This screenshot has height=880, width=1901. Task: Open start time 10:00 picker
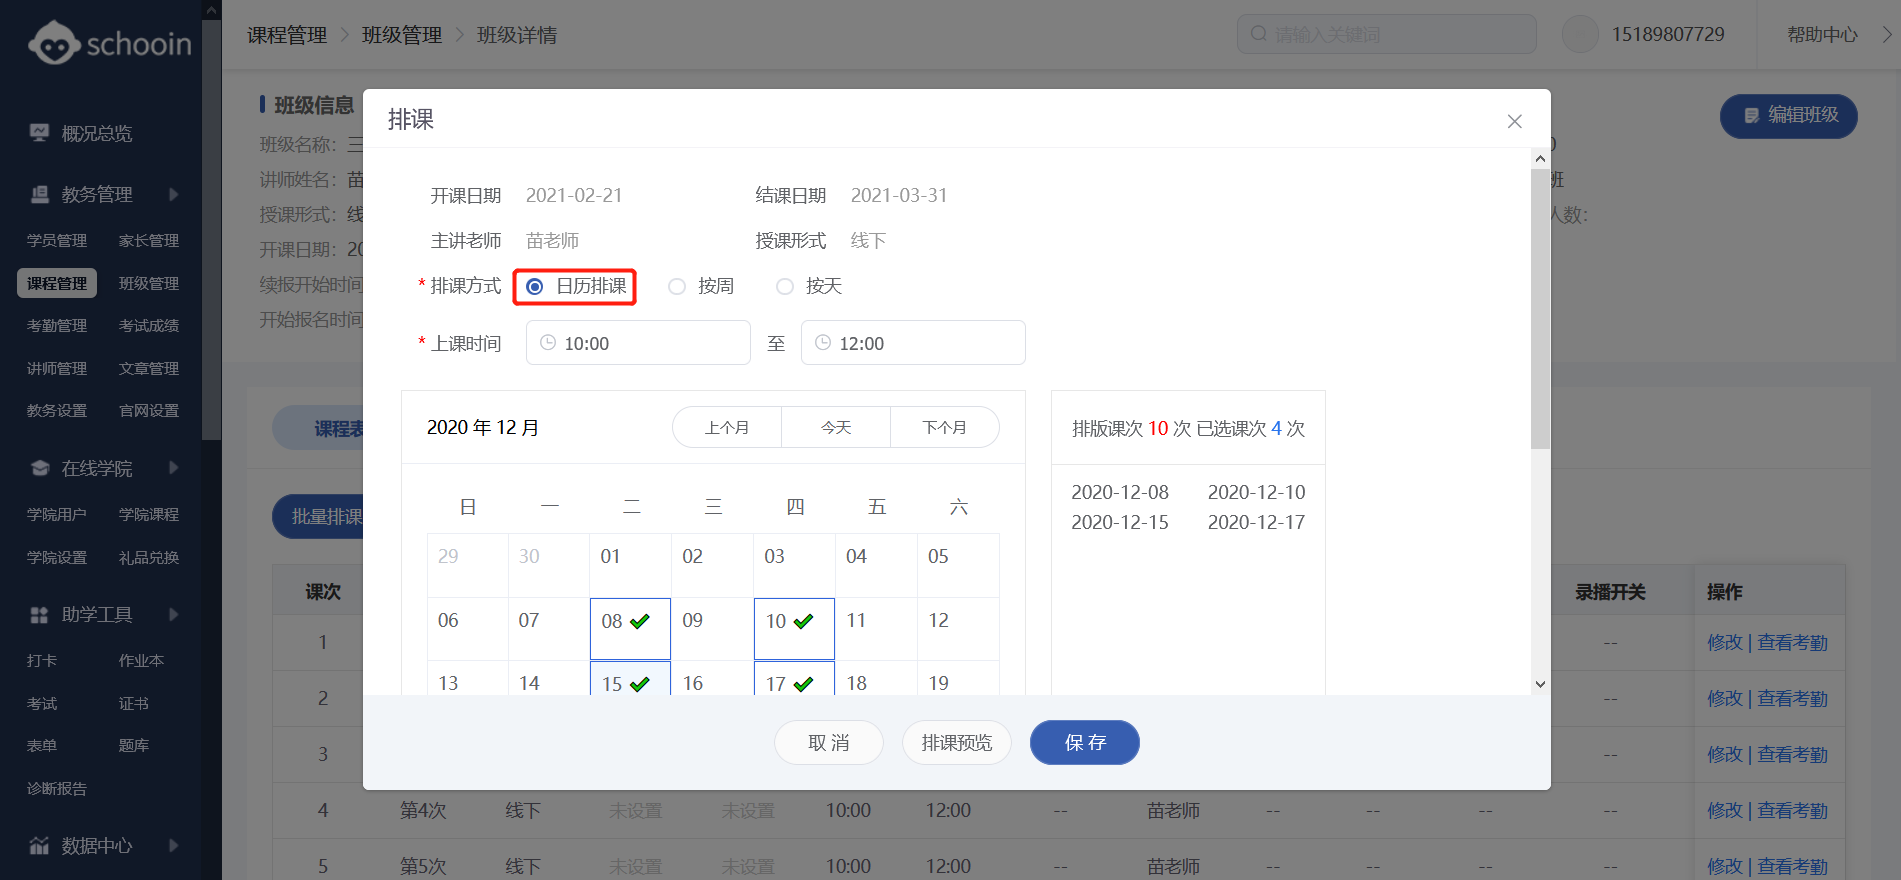(638, 343)
